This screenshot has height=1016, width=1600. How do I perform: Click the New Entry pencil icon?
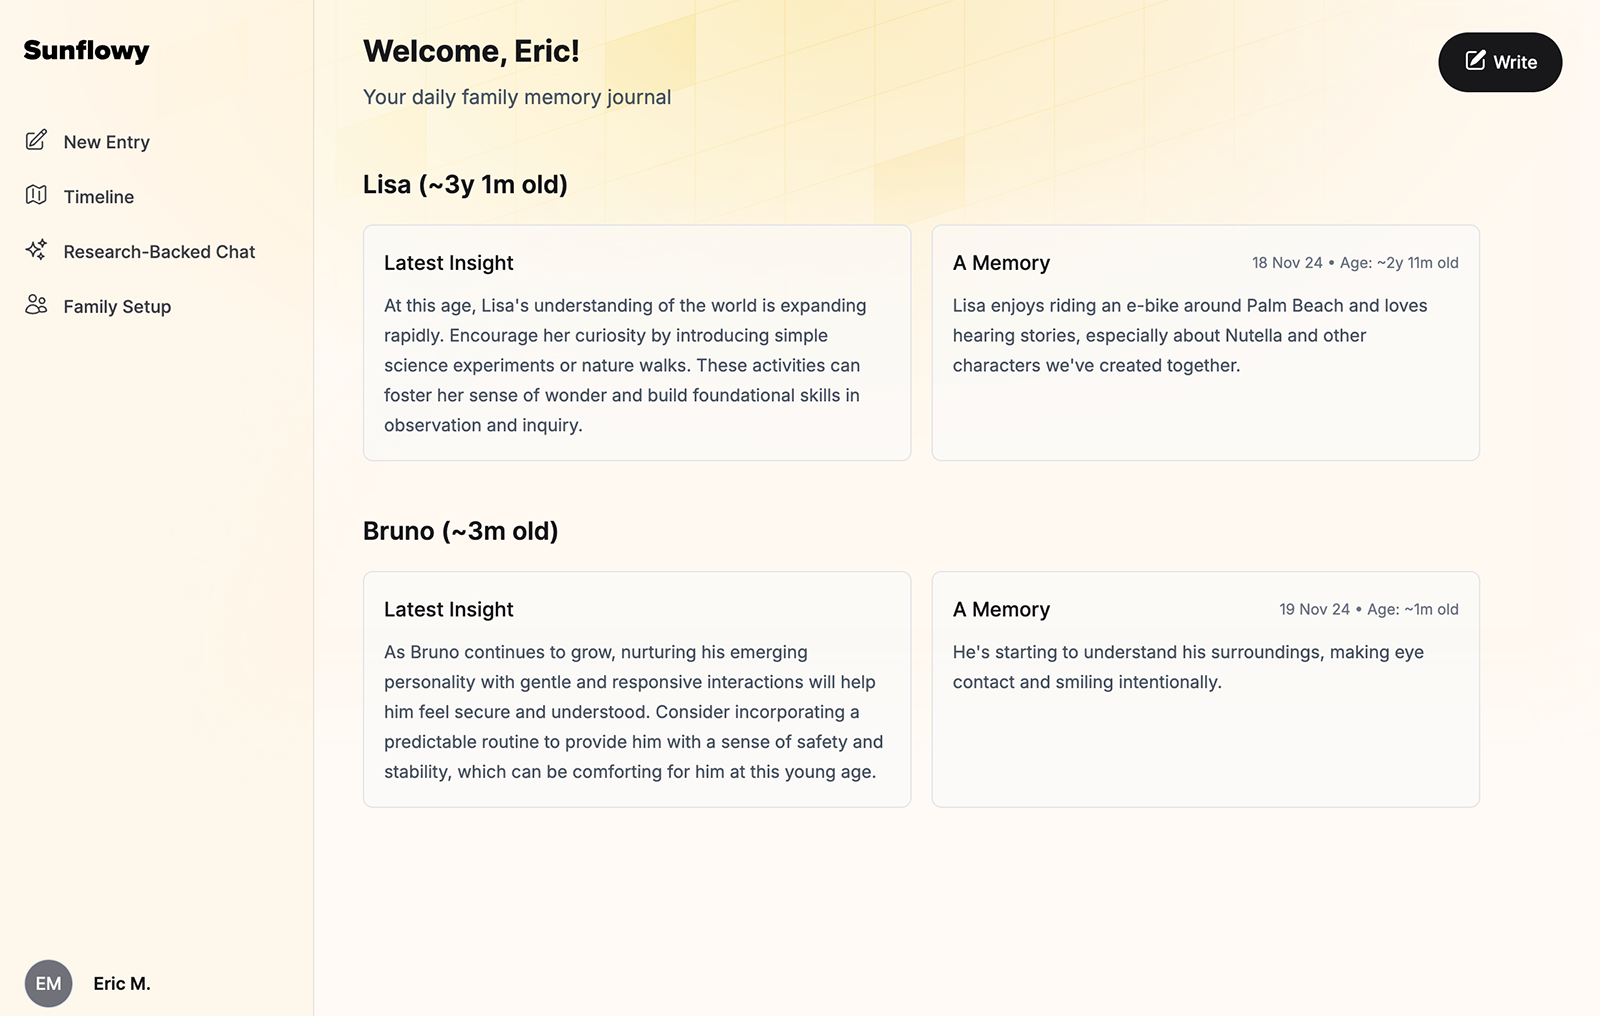(x=36, y=140)
